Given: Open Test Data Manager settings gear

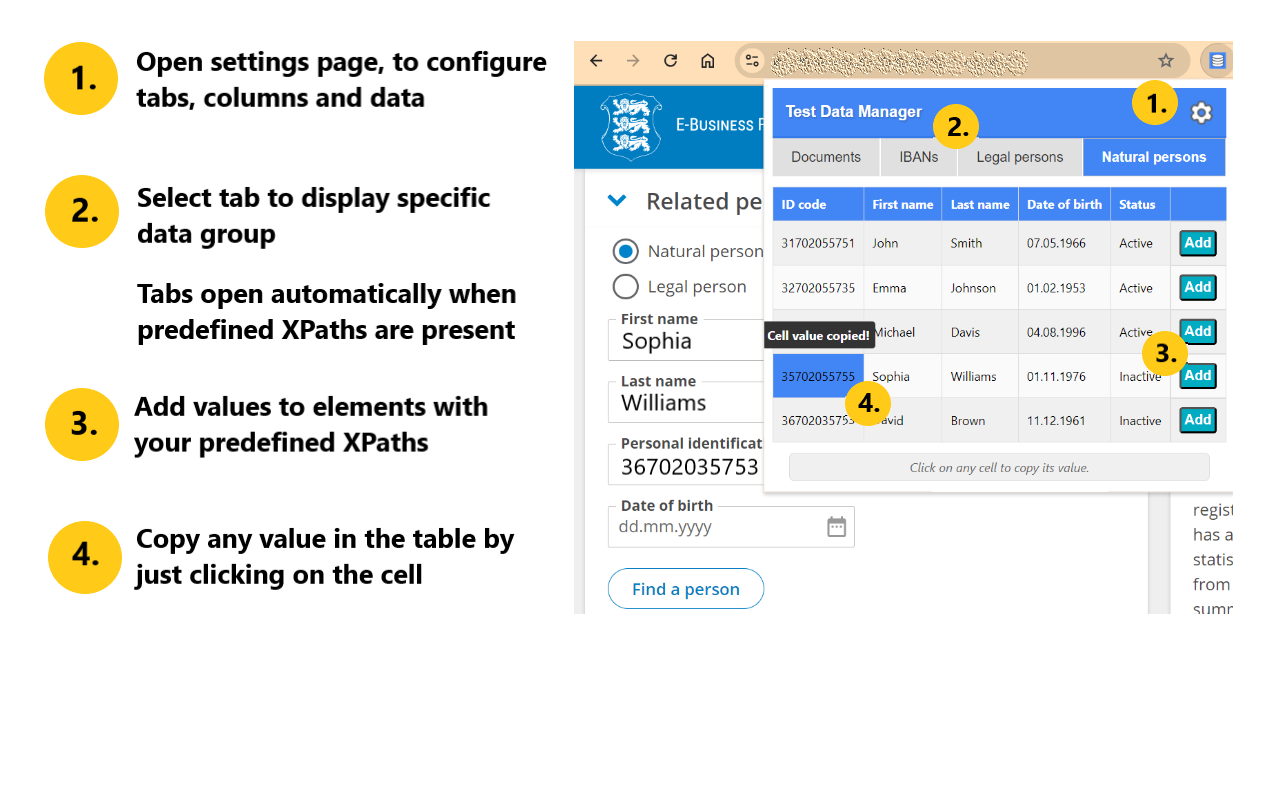Looking at the screenshot, I should pos(1200,113).
